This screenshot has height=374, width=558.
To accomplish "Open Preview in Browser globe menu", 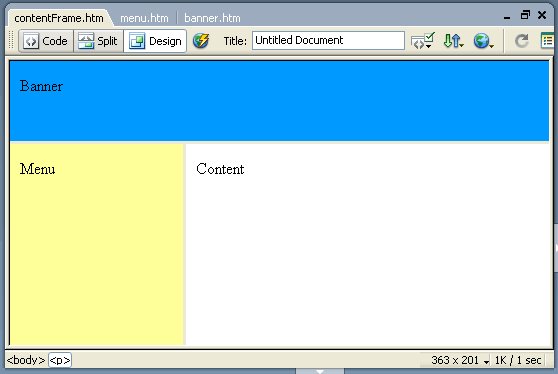I will click(x=484, y=41).
